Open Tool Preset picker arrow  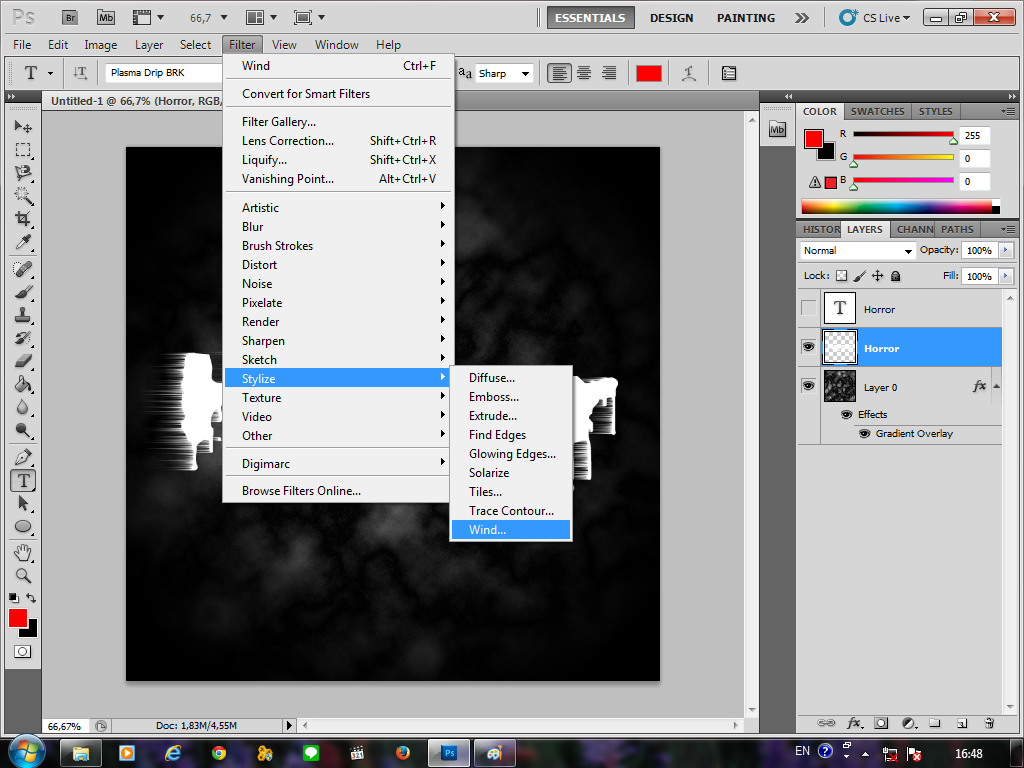tap(50, 73)
